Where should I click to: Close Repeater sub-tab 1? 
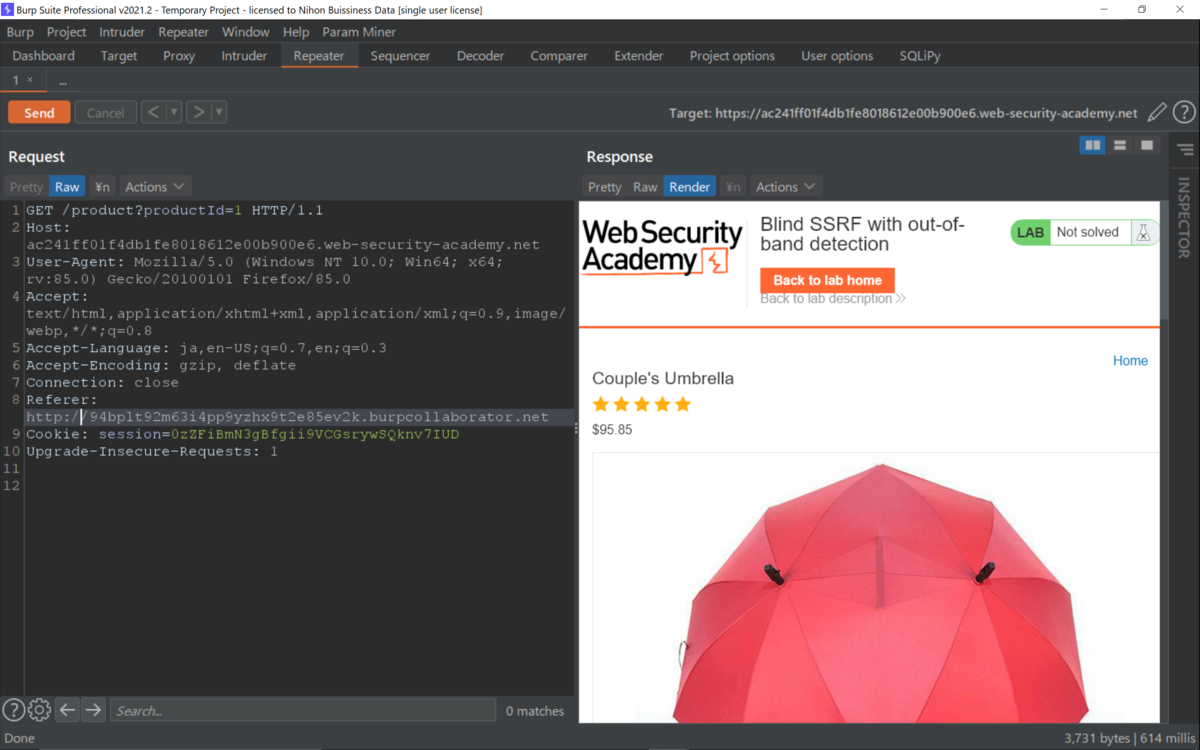coord(30,80)
